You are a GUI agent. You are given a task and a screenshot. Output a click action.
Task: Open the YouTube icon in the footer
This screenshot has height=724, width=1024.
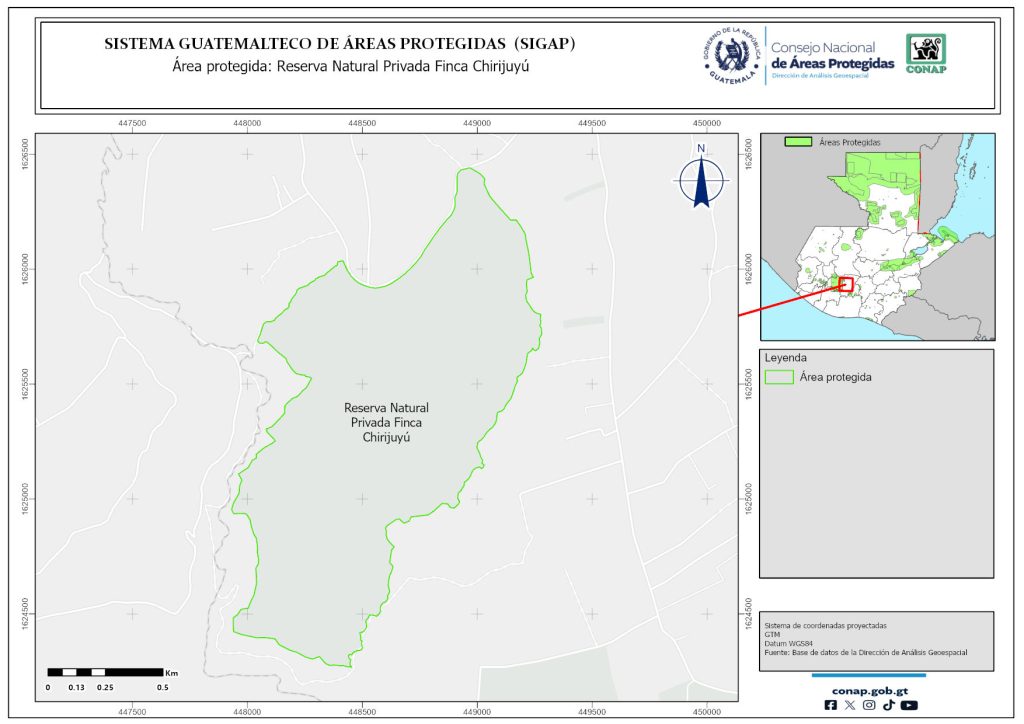coord(908,705)
